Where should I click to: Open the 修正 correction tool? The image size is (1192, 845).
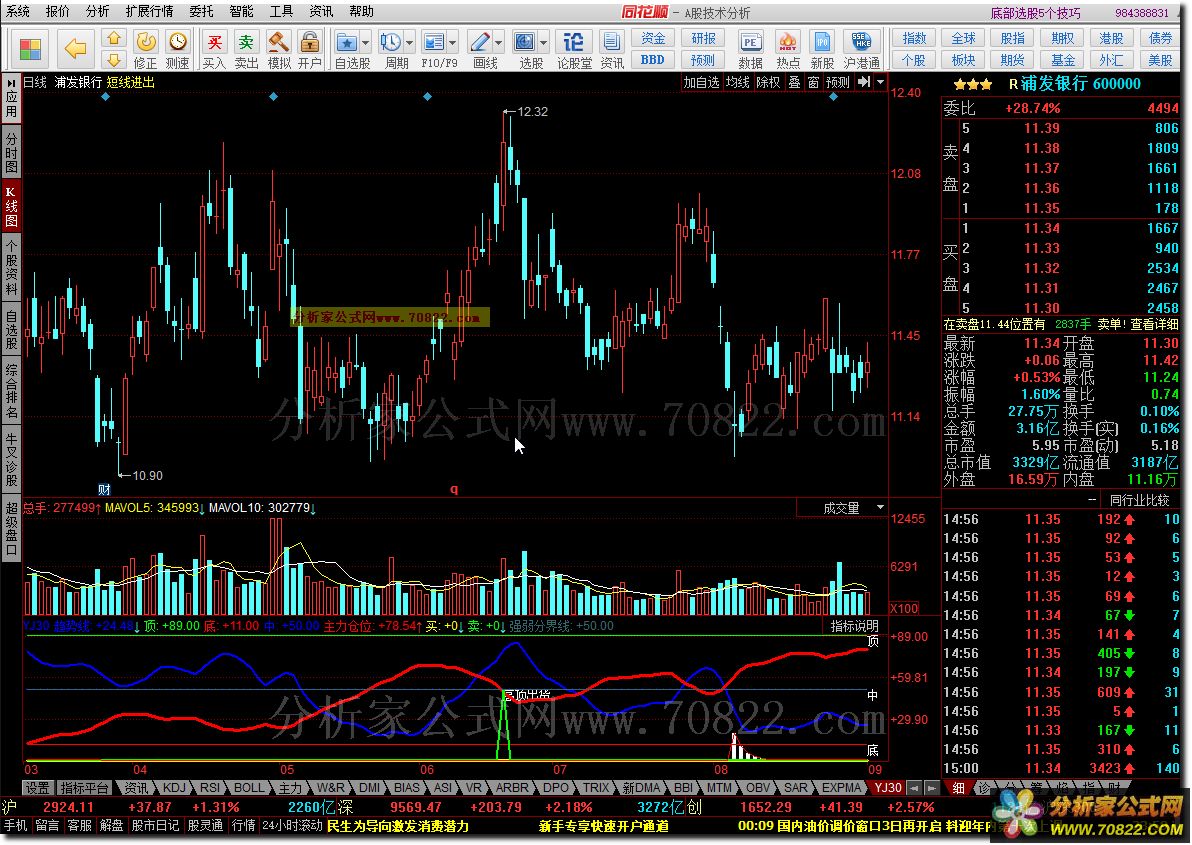[146, 49]
